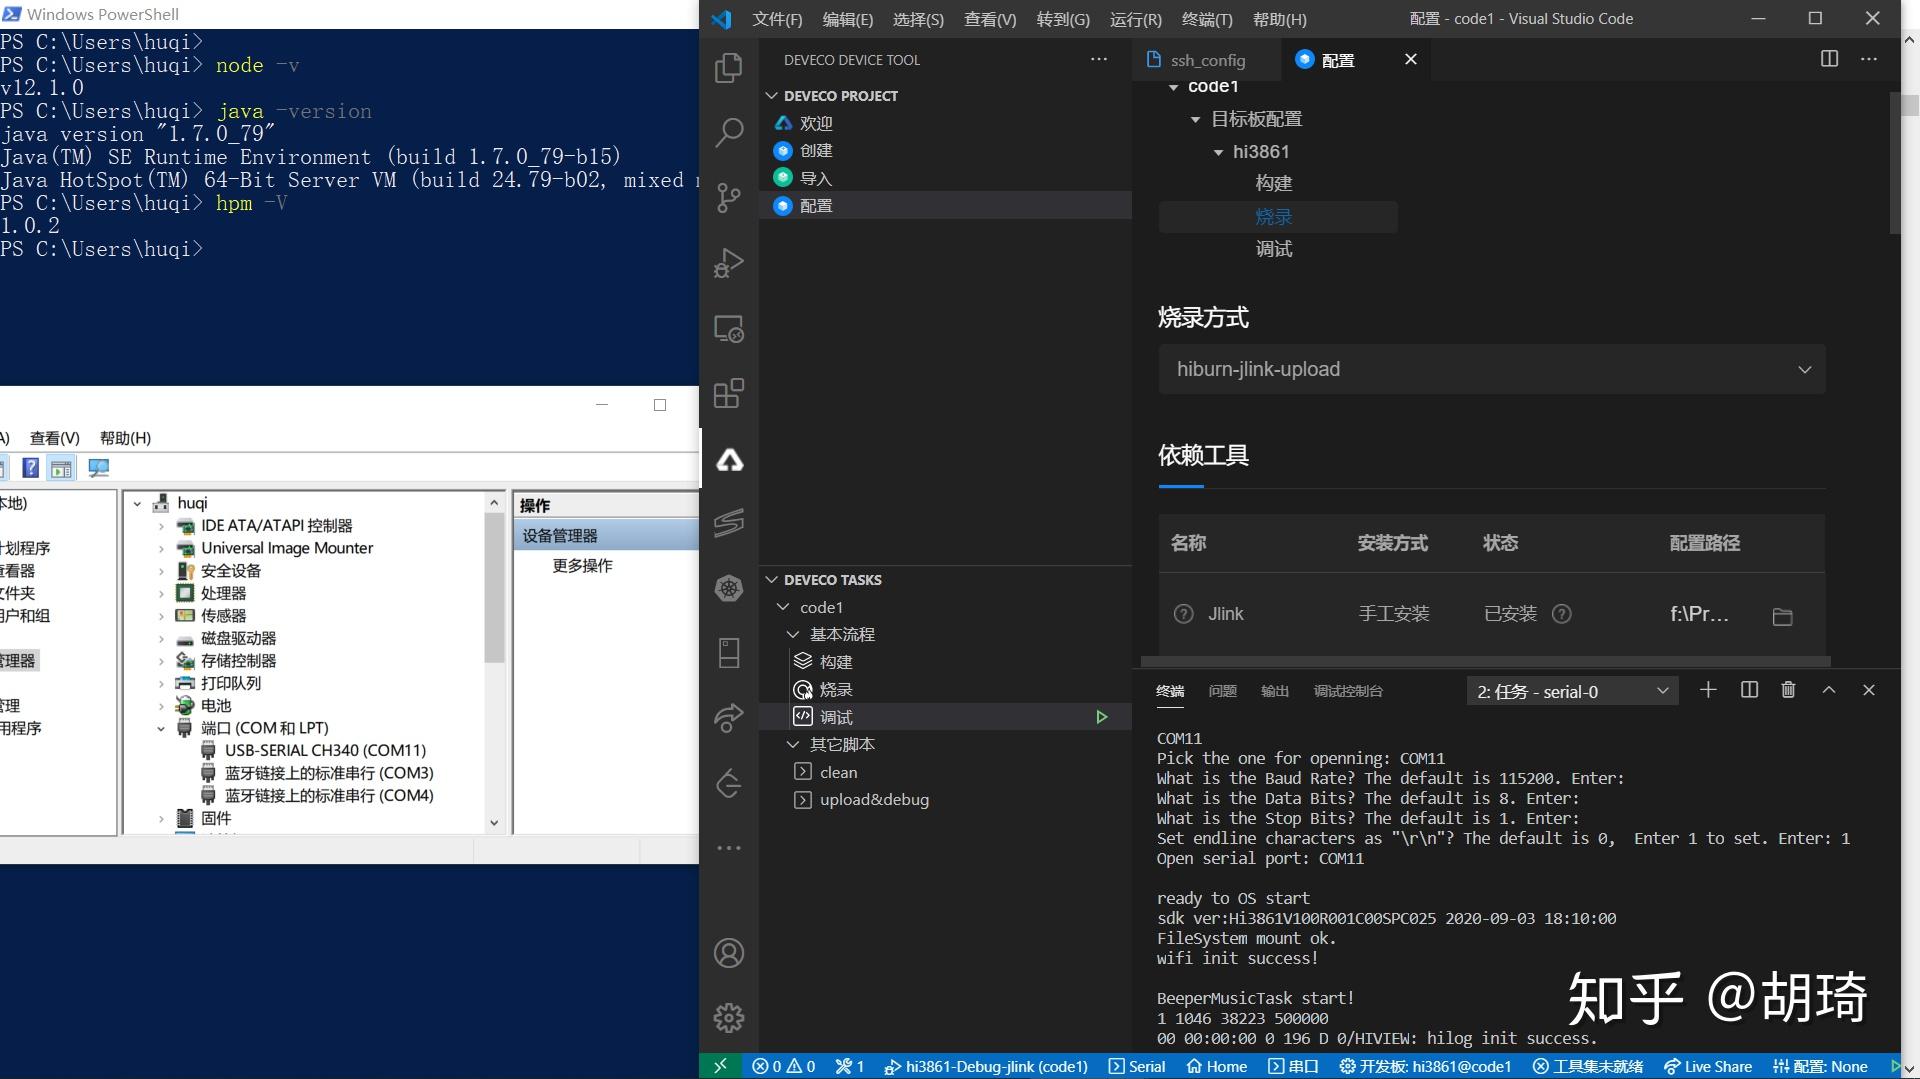Click help icon in Device Manager toolbar
Viewport: 1920px width, 1079px height.
click(31, 468)
